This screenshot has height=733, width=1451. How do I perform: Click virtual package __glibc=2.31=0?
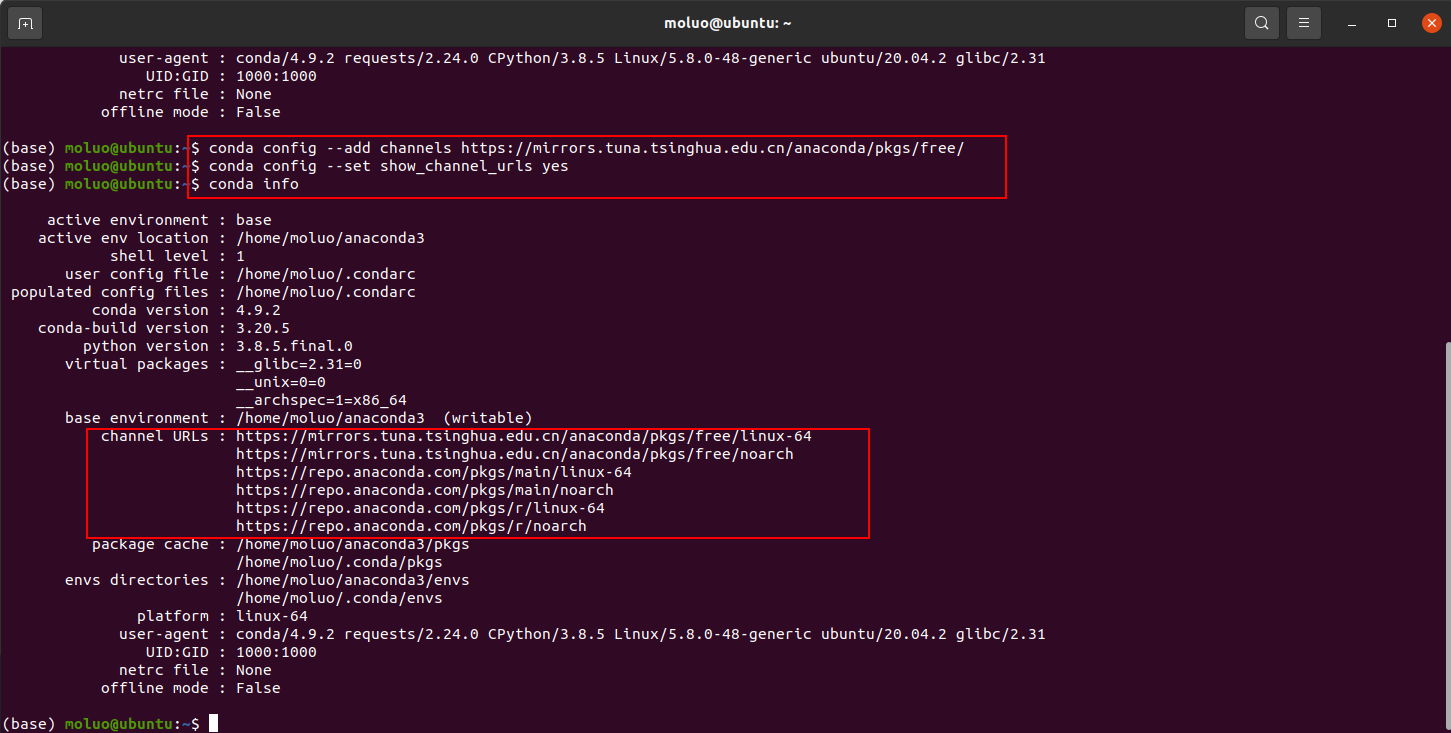(x=299, y=364)
